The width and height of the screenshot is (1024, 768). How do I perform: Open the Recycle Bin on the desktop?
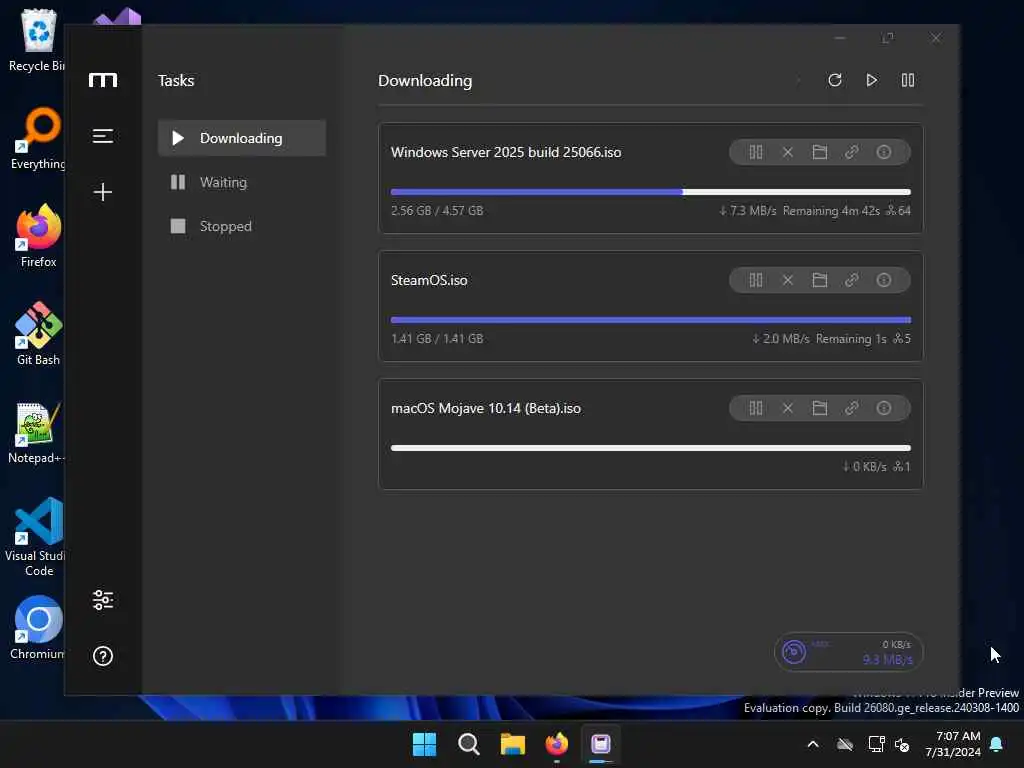pos(36,40)
